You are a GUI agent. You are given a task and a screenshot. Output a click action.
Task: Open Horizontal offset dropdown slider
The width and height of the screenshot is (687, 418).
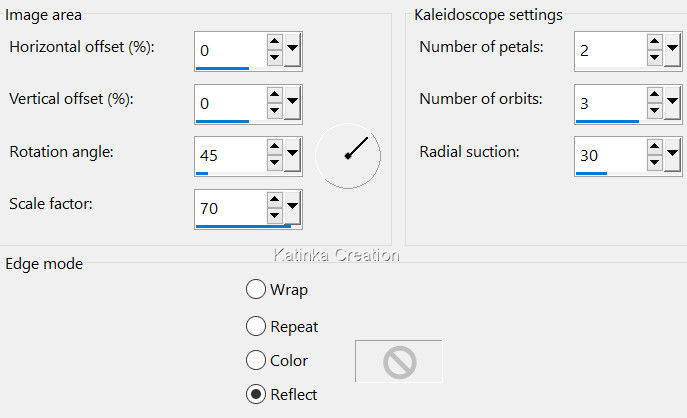point(292,48)
